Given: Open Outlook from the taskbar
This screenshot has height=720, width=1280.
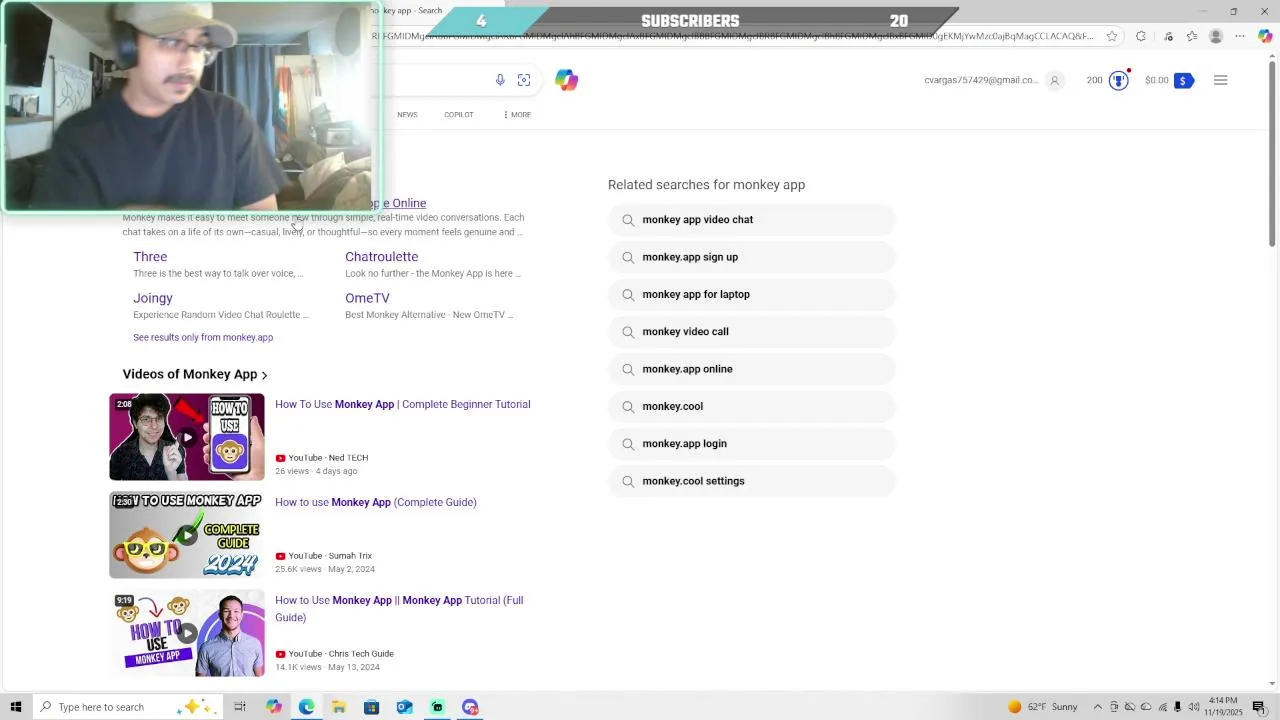Looking at the screenshot, I should click(404, 707).
